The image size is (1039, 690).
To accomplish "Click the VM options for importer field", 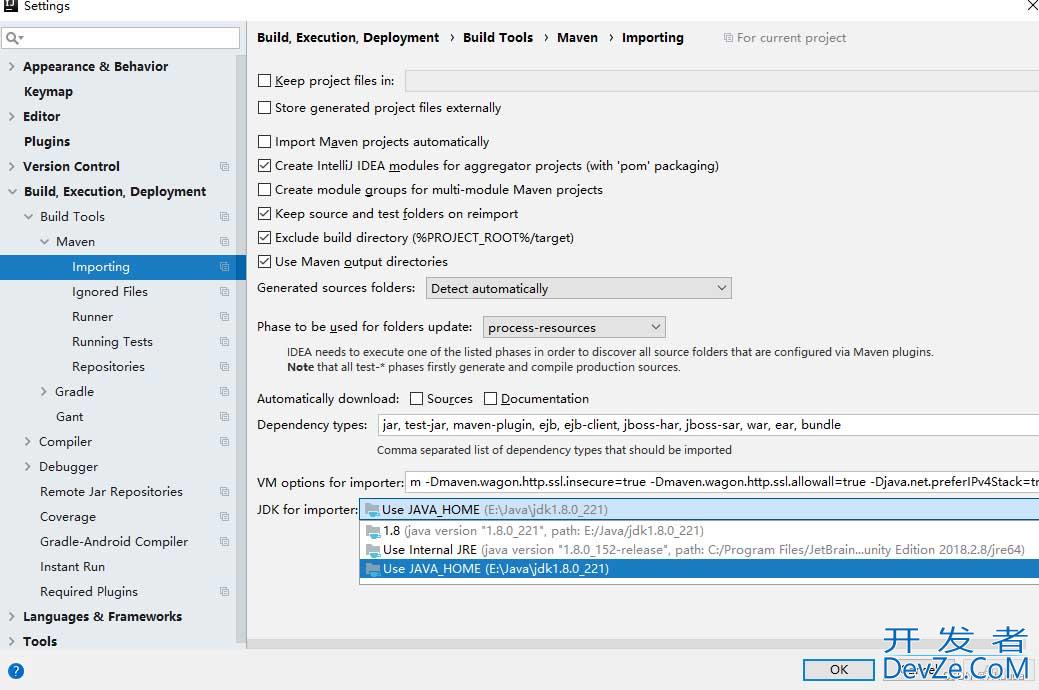I will point(720,482).
